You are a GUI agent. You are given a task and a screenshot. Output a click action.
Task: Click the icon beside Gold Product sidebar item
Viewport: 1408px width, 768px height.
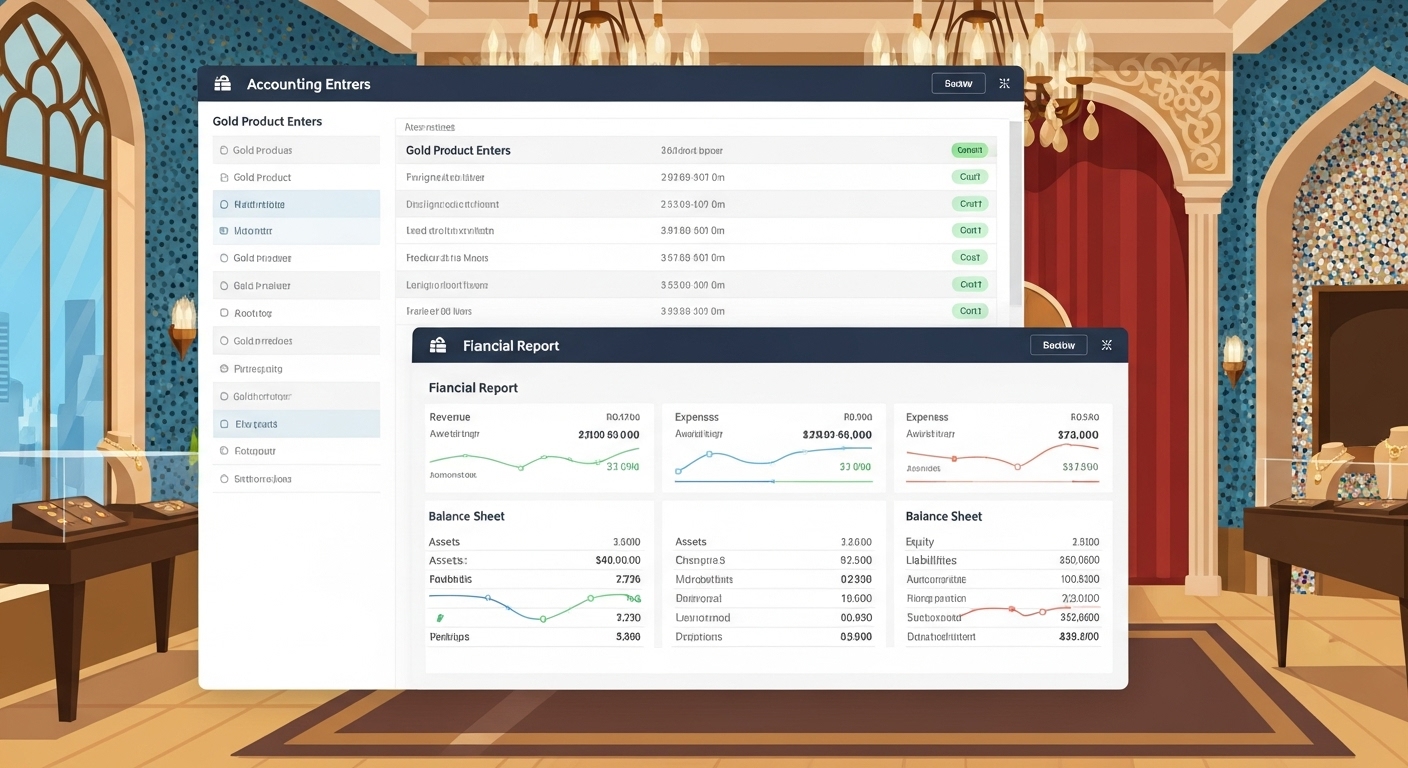[x=224, y=178]
